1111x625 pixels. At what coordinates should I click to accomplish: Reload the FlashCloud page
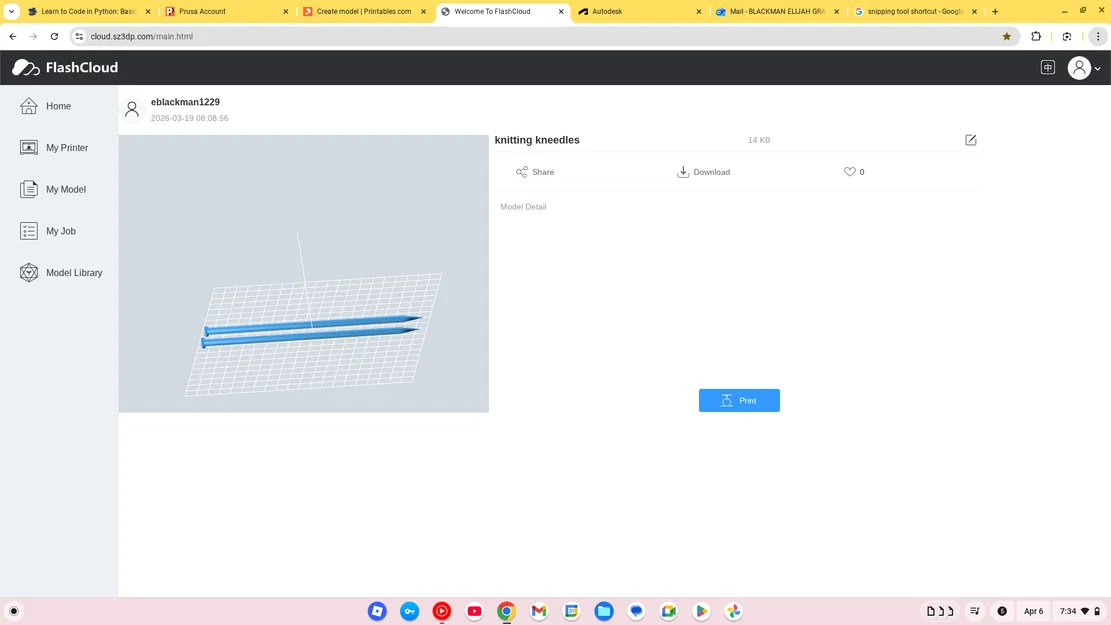click(x=55, y=36)
